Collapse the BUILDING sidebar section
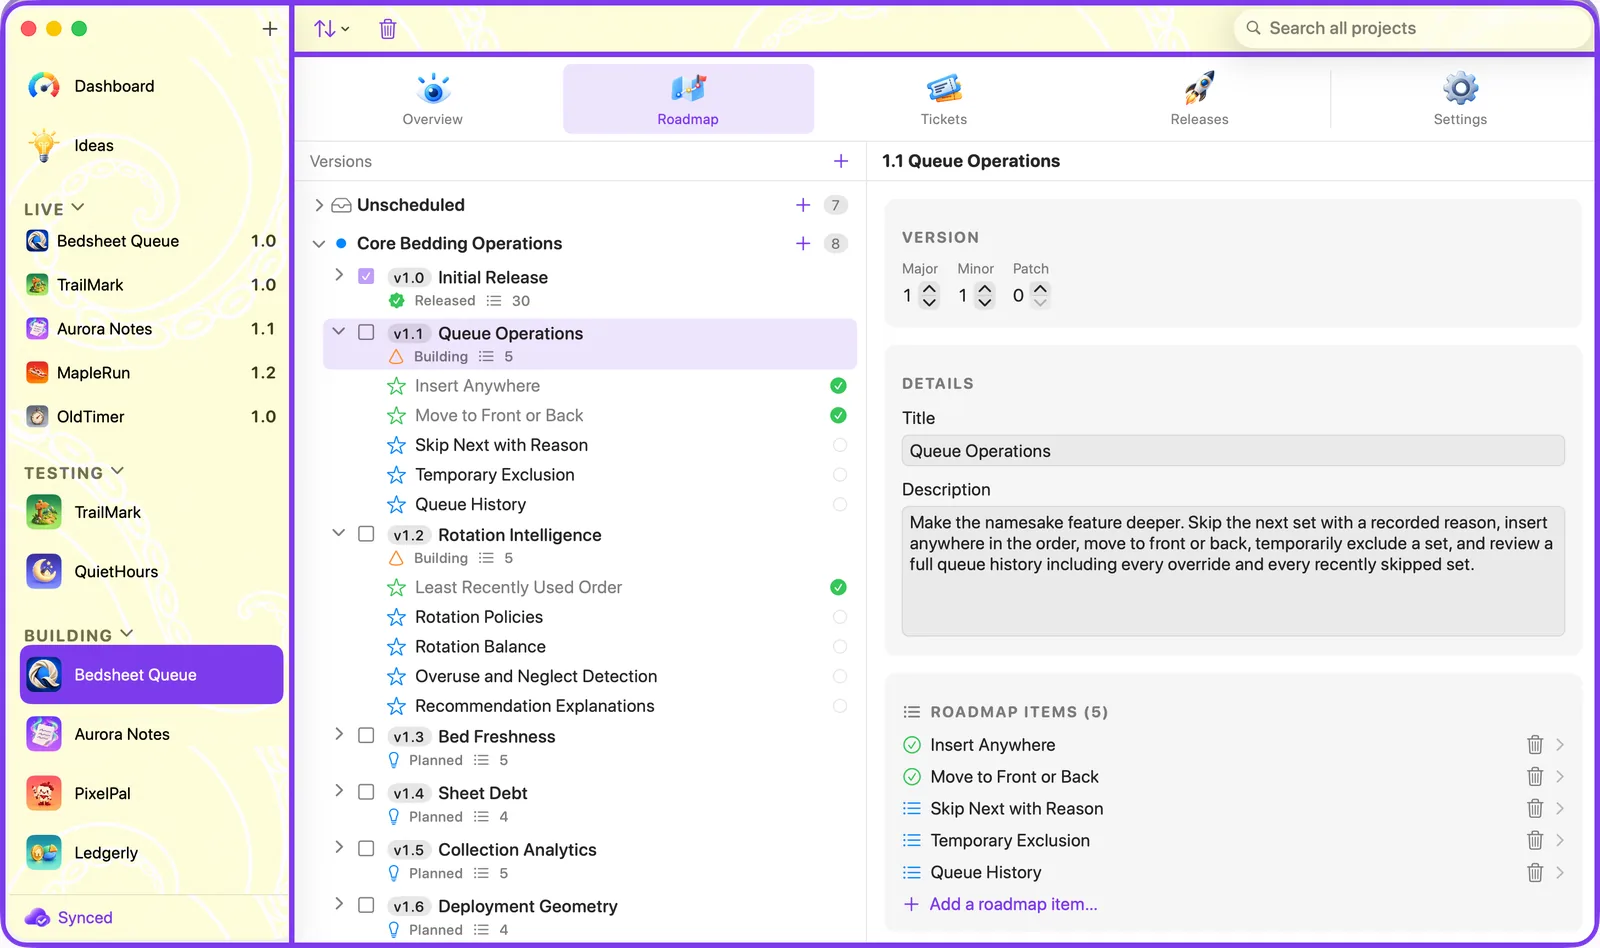This screenshot has width=1600, height=948. pyautogui.click(x=127, y=634)
